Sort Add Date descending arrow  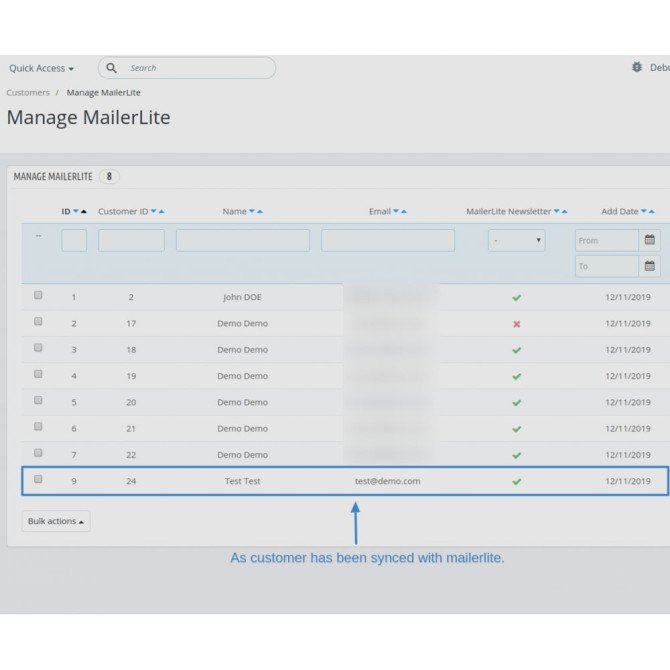tap(644, 212)
